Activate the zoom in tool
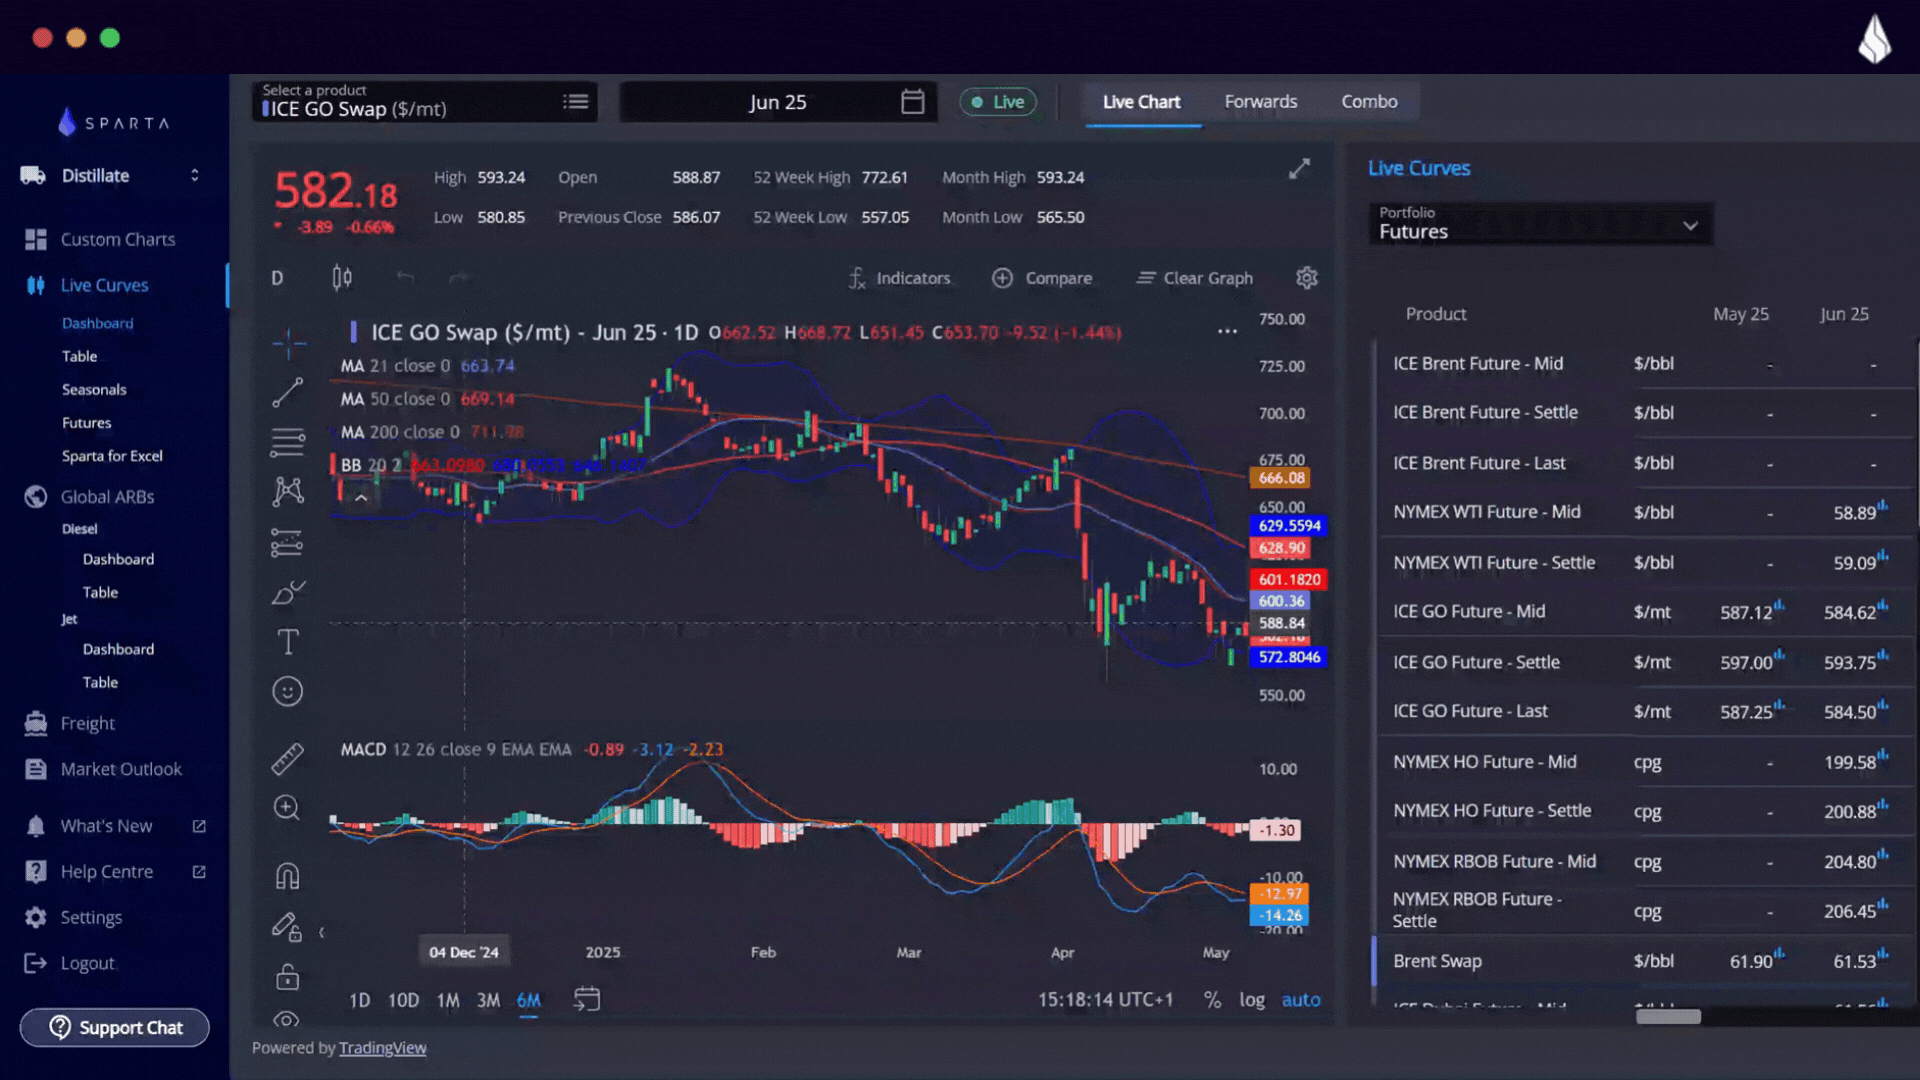The width and height of the screenshot is (1920, 1080). coord(288,808)
